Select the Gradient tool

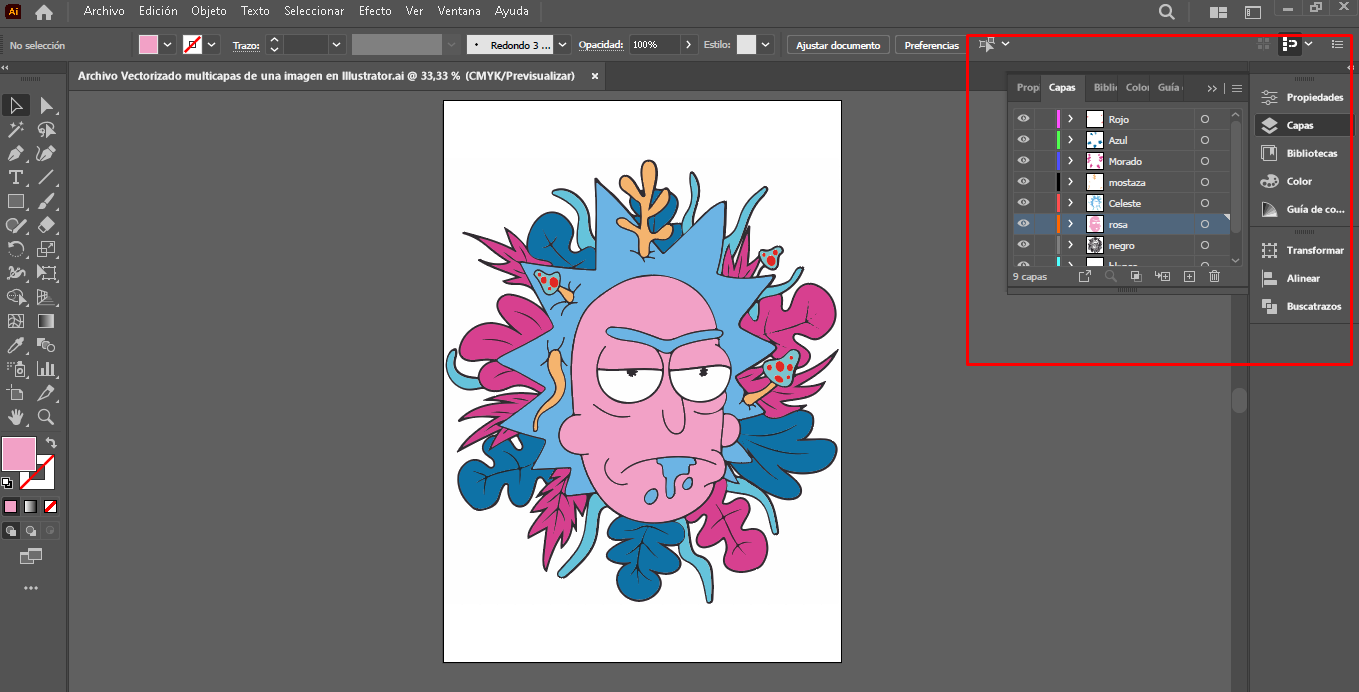click(46, 321)
